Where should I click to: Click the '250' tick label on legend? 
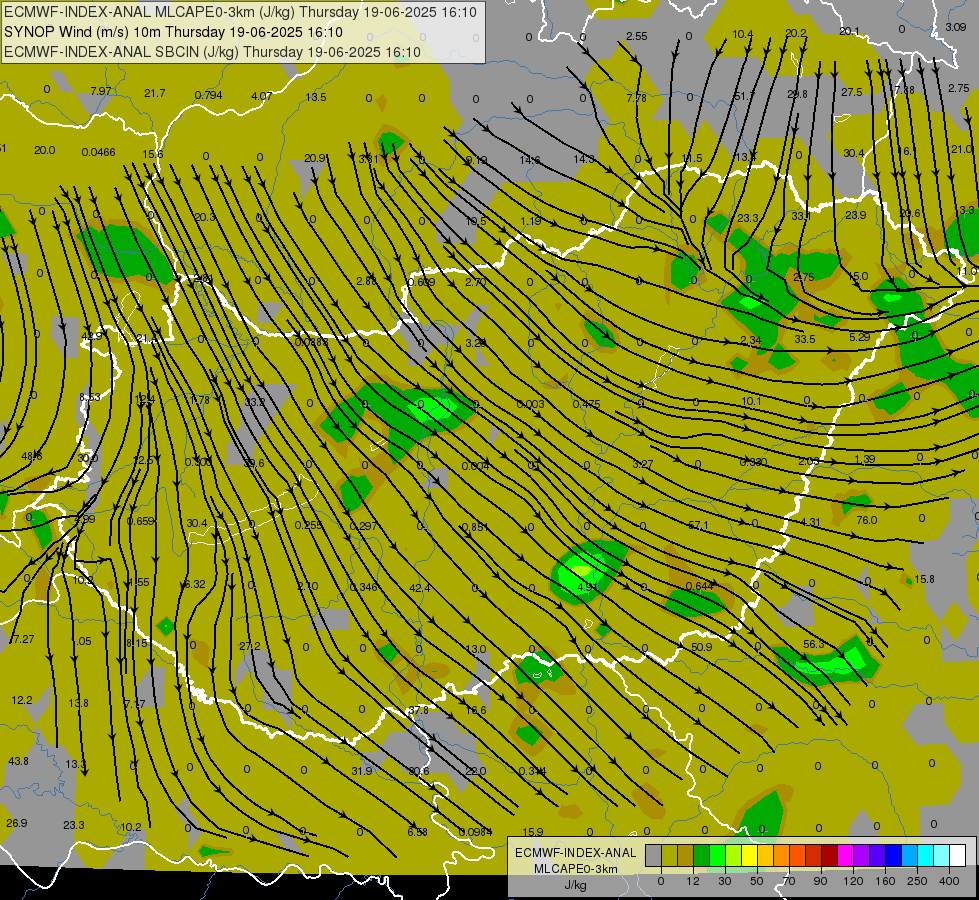[917, 881]
